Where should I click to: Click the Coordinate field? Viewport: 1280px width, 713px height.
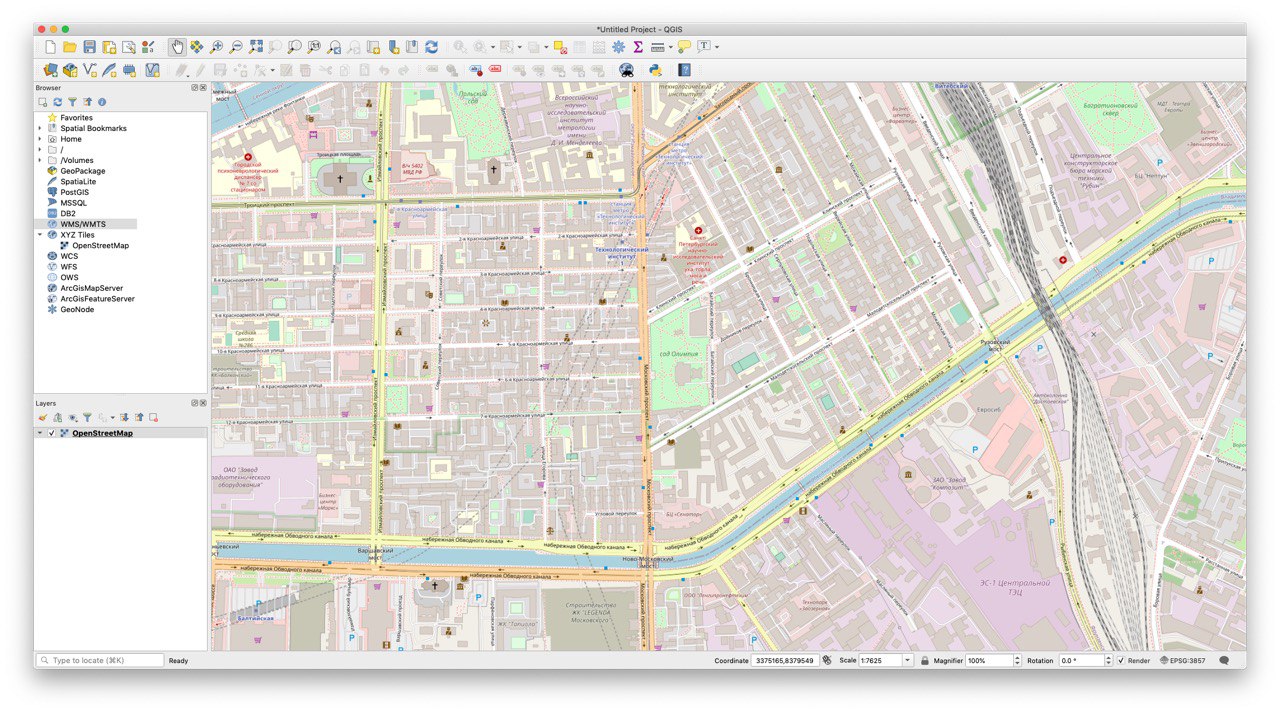785,661
